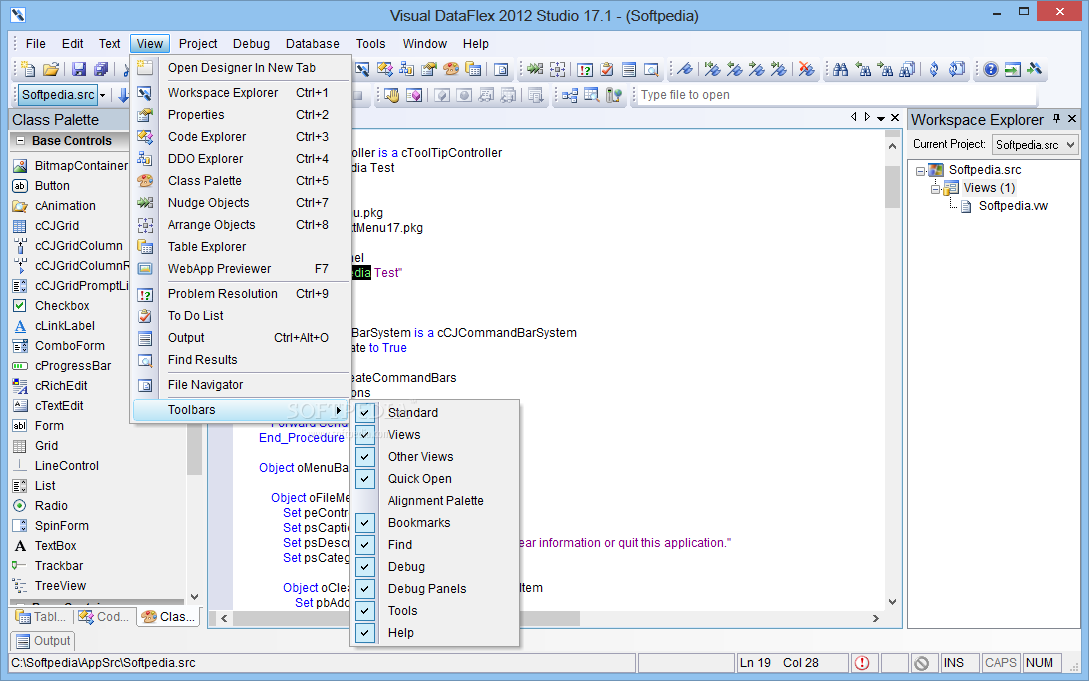Click the Toggle Bookmark toolbar icon
Viewport: 1089px width, 681px height.
pos(685,69)
